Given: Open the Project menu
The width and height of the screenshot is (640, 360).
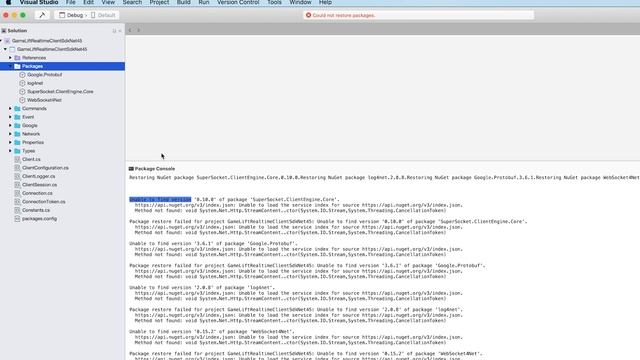Looking at the screenshot, I should click(x=159, y=2).
